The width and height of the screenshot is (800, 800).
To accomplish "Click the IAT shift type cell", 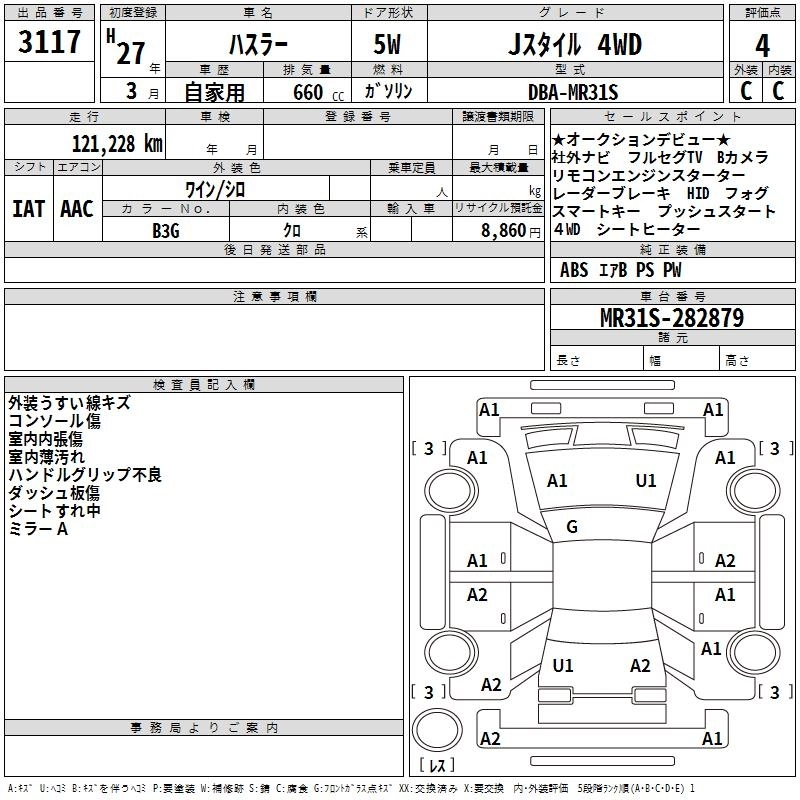I will (x=28, y=209).
